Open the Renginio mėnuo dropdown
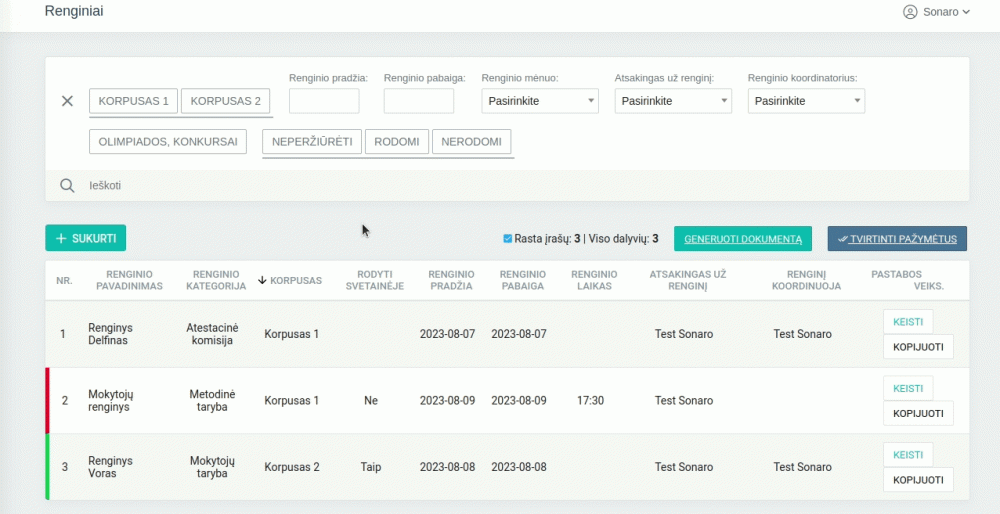Image resolution: width=1000 pixels, height=514 pixels. click(540, 101)
